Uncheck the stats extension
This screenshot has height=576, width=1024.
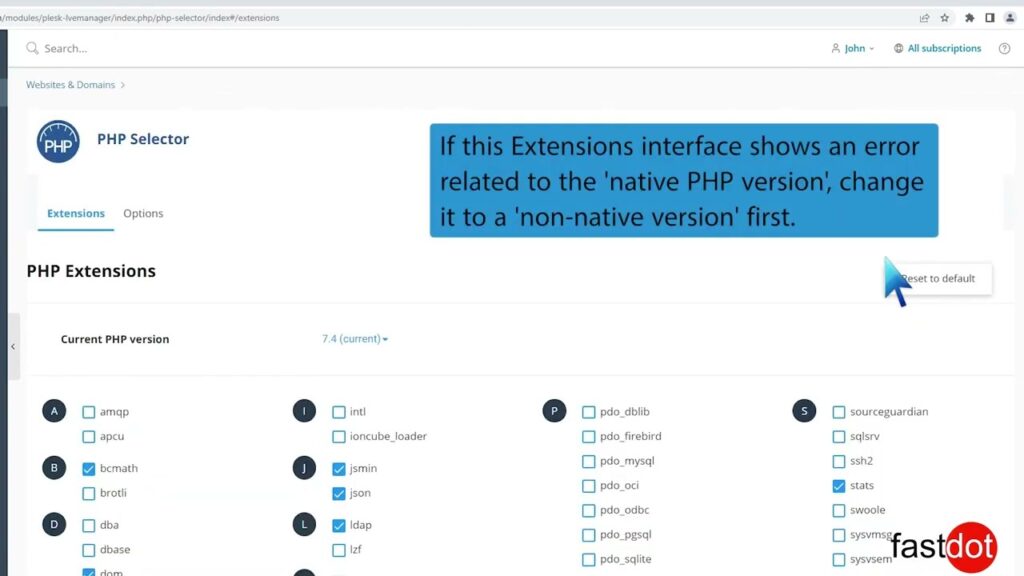[839, 485]
